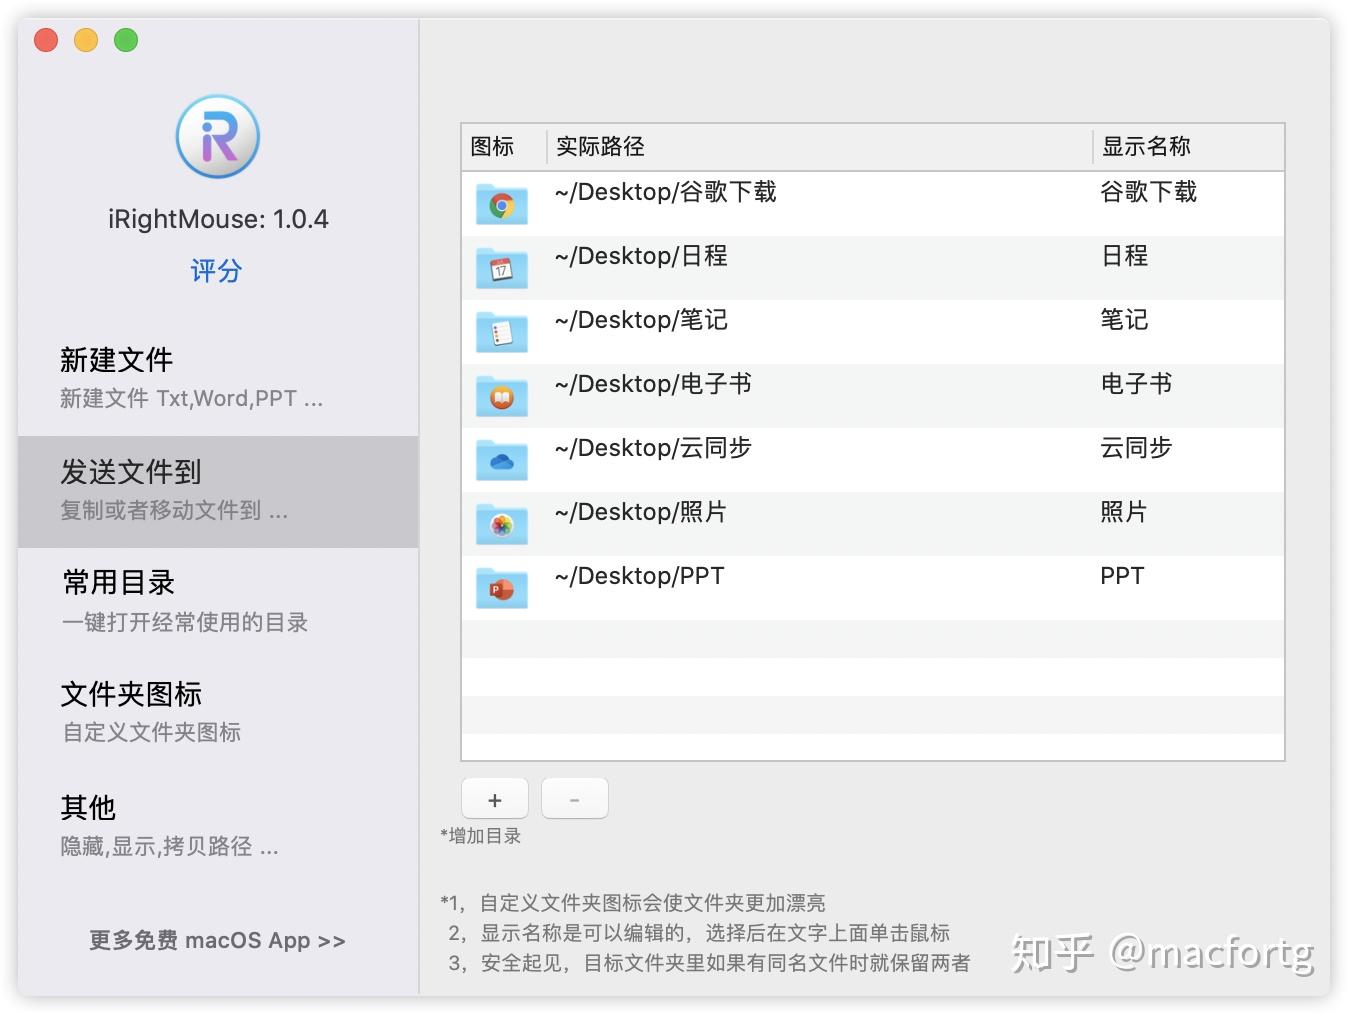This screenshot has width=1348, height=1014.
Task: Click the Chrome folder icon for 谷歌下载
Action: pyautogui.click(x=501, y=203)
